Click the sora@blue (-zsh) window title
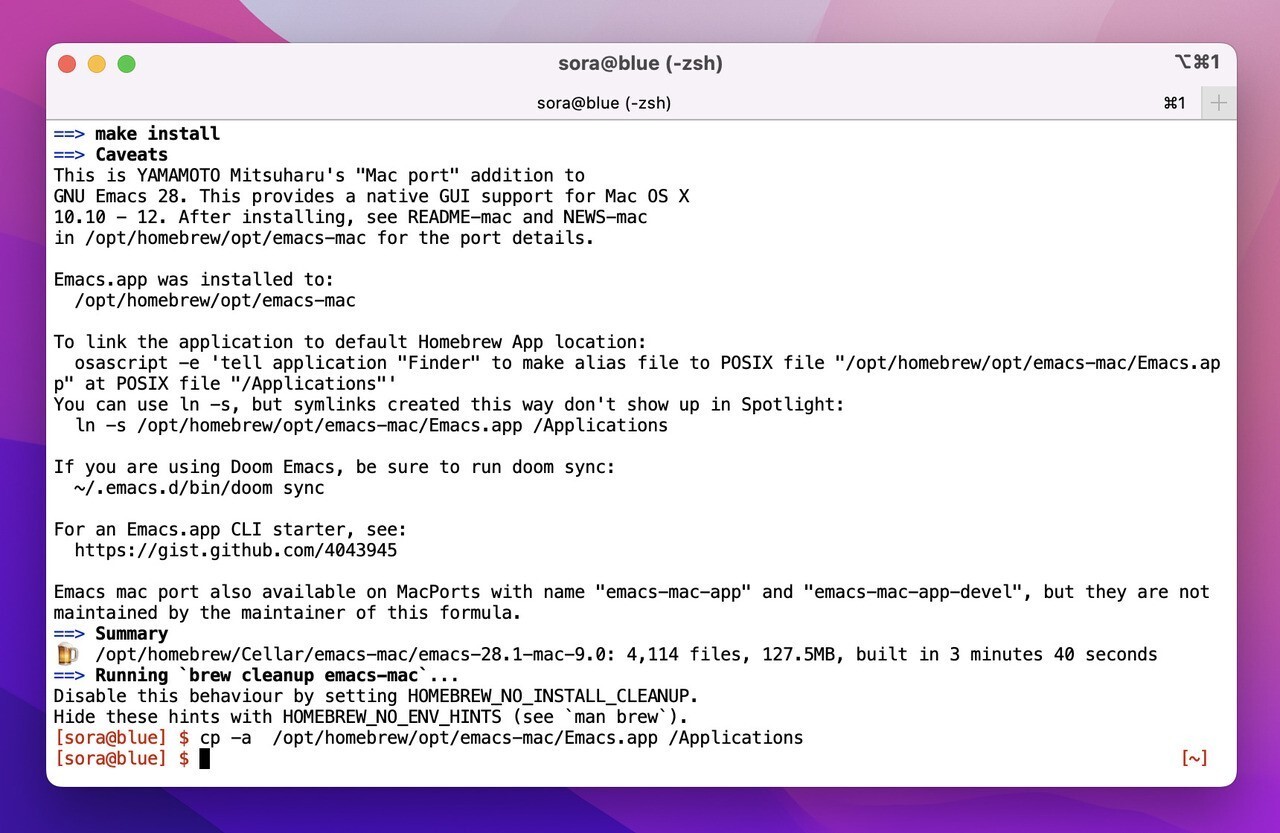The height and width of the screenshot is (833, 1280). [639, 62]
